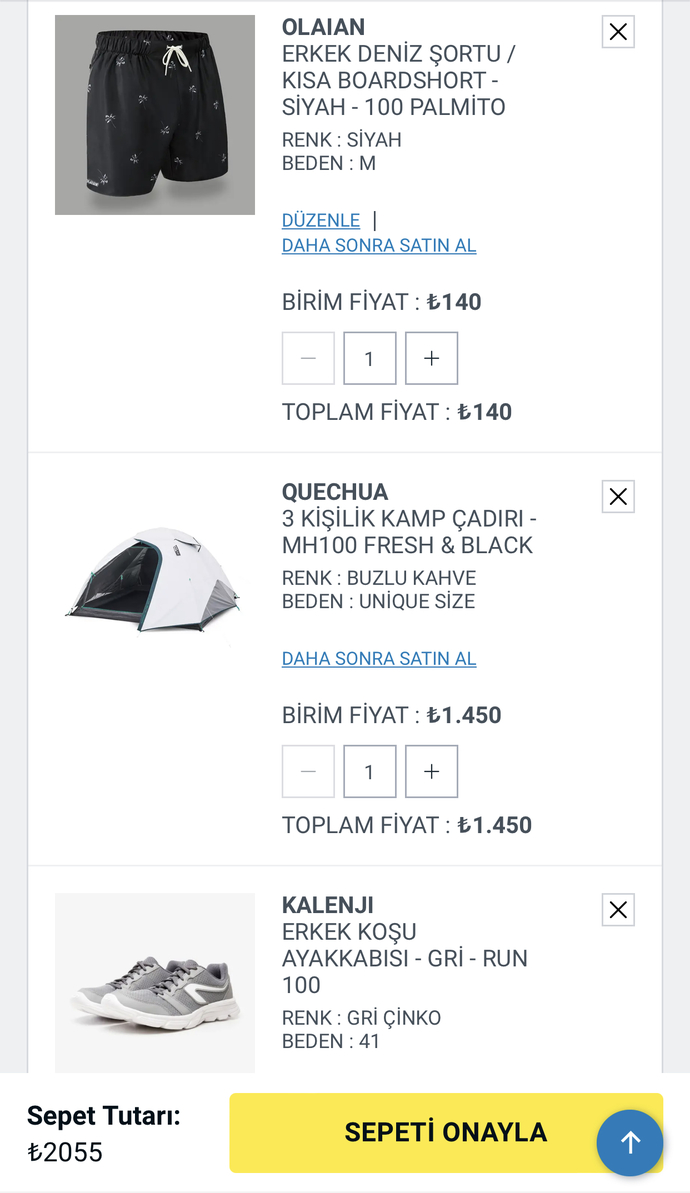This screenshot has height=1193, width=690.
Task: Open the Quechua tent product image
Action: pyautogui.click(x=155, y=580)
